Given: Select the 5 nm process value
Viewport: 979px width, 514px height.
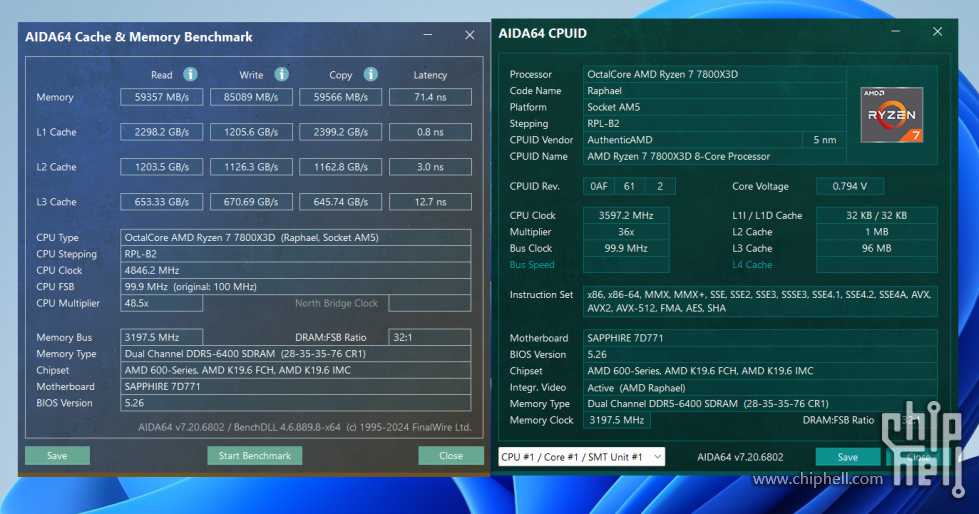Looking at the screenshot, I should click(x=825, y=140).
